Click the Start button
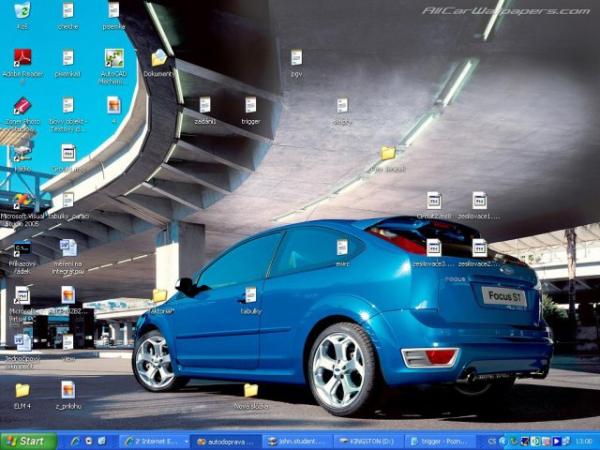This screenshot has width=600, height=450. tap(28, 441)
